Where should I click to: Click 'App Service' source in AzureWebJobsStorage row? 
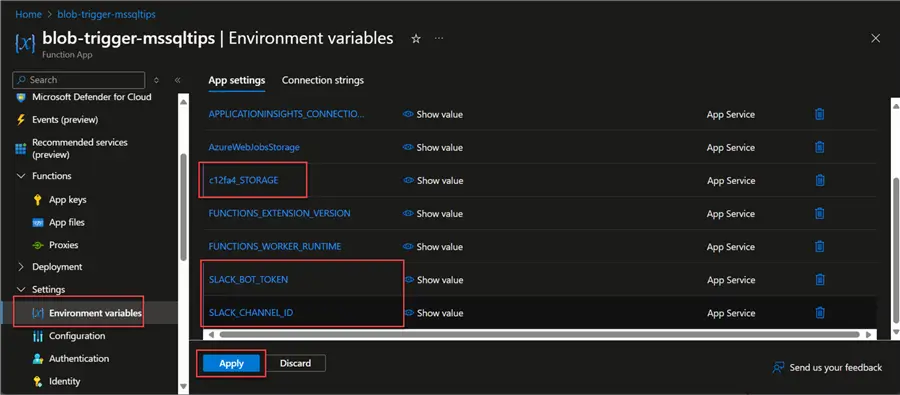pos(731,148)
